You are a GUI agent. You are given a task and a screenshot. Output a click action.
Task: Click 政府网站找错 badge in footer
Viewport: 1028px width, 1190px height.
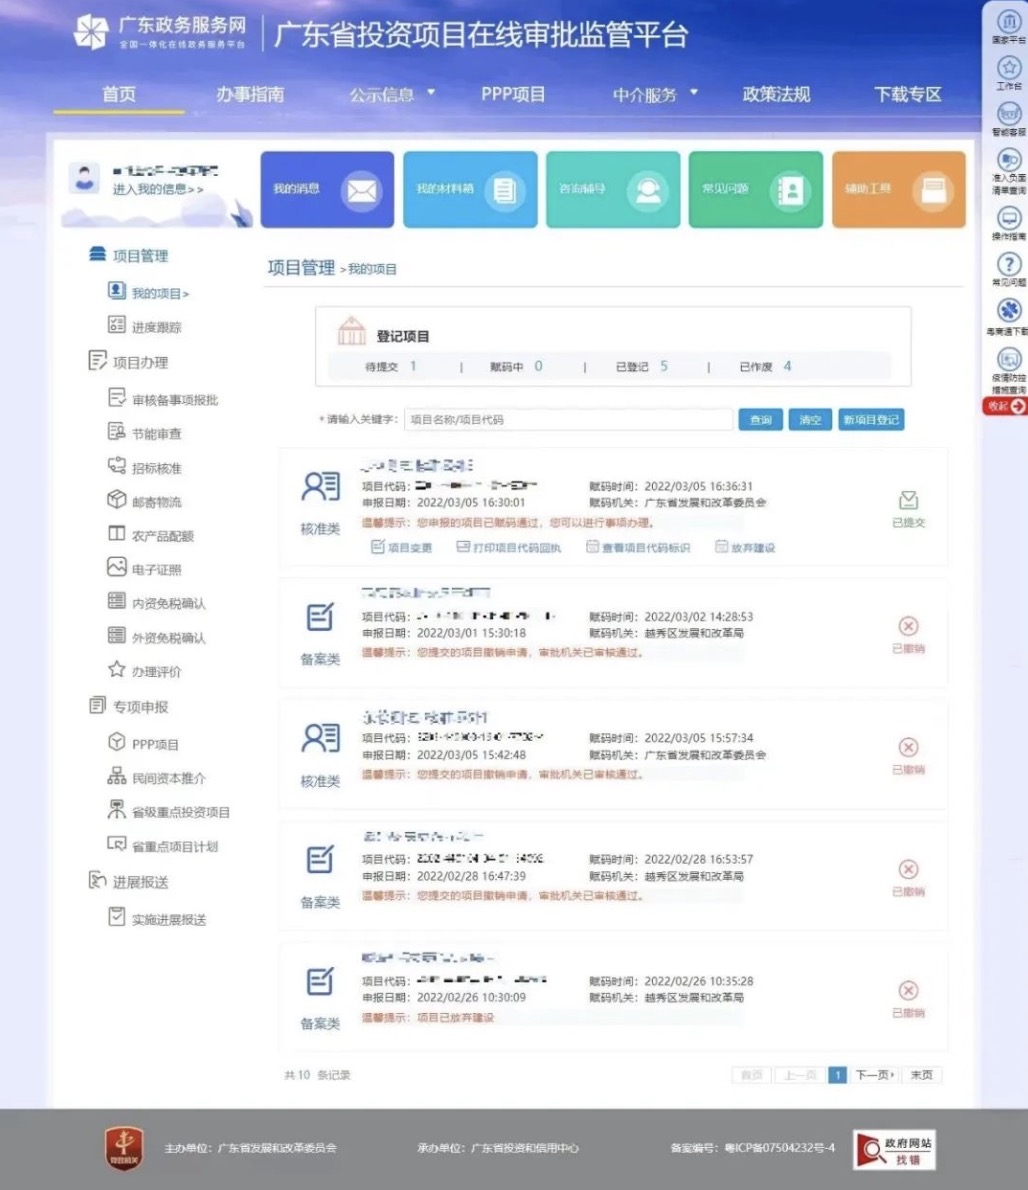pos(894,1149)
